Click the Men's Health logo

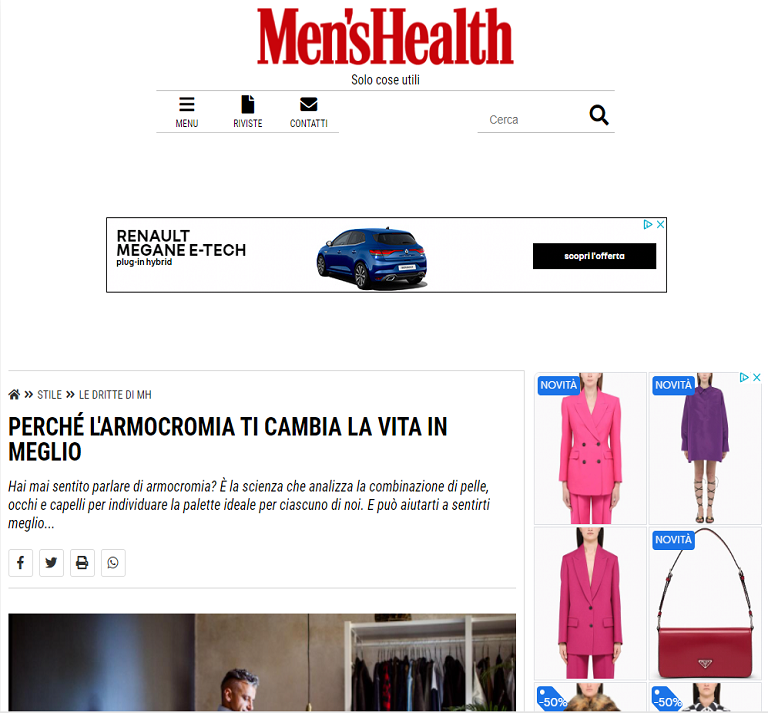(x=385, y=37)
